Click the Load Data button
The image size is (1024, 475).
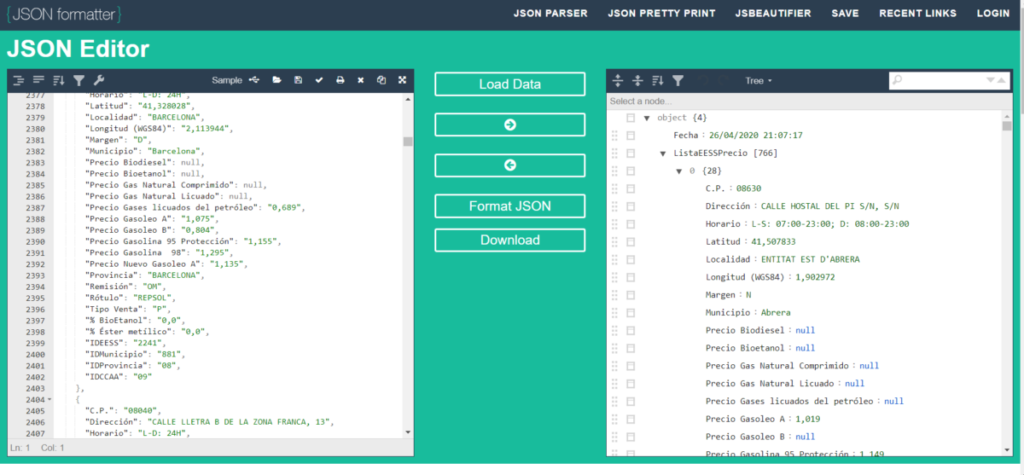[x=510, y=84]
